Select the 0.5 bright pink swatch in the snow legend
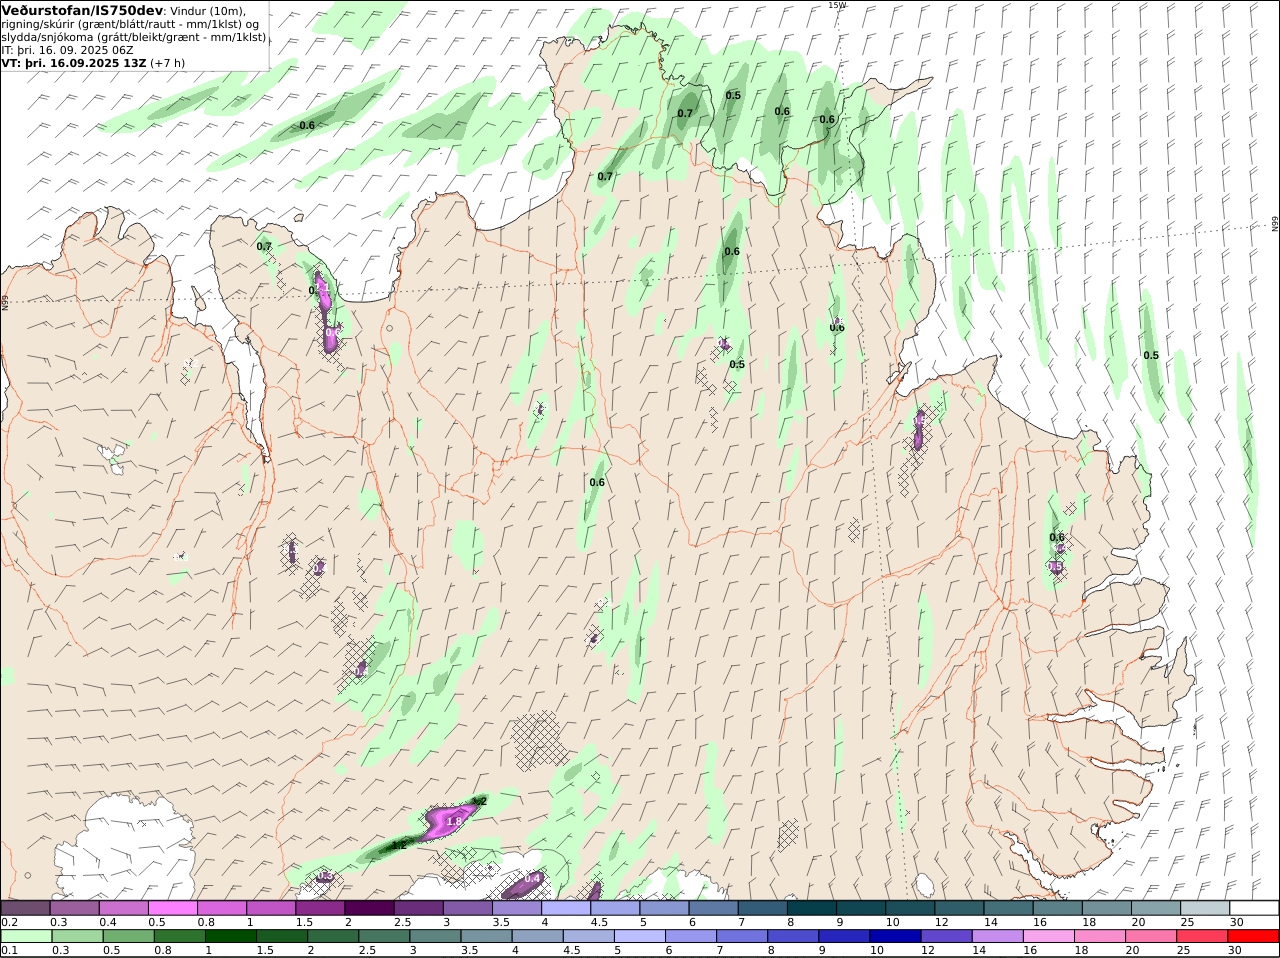 pyautogui.click(x=172, y=908)
